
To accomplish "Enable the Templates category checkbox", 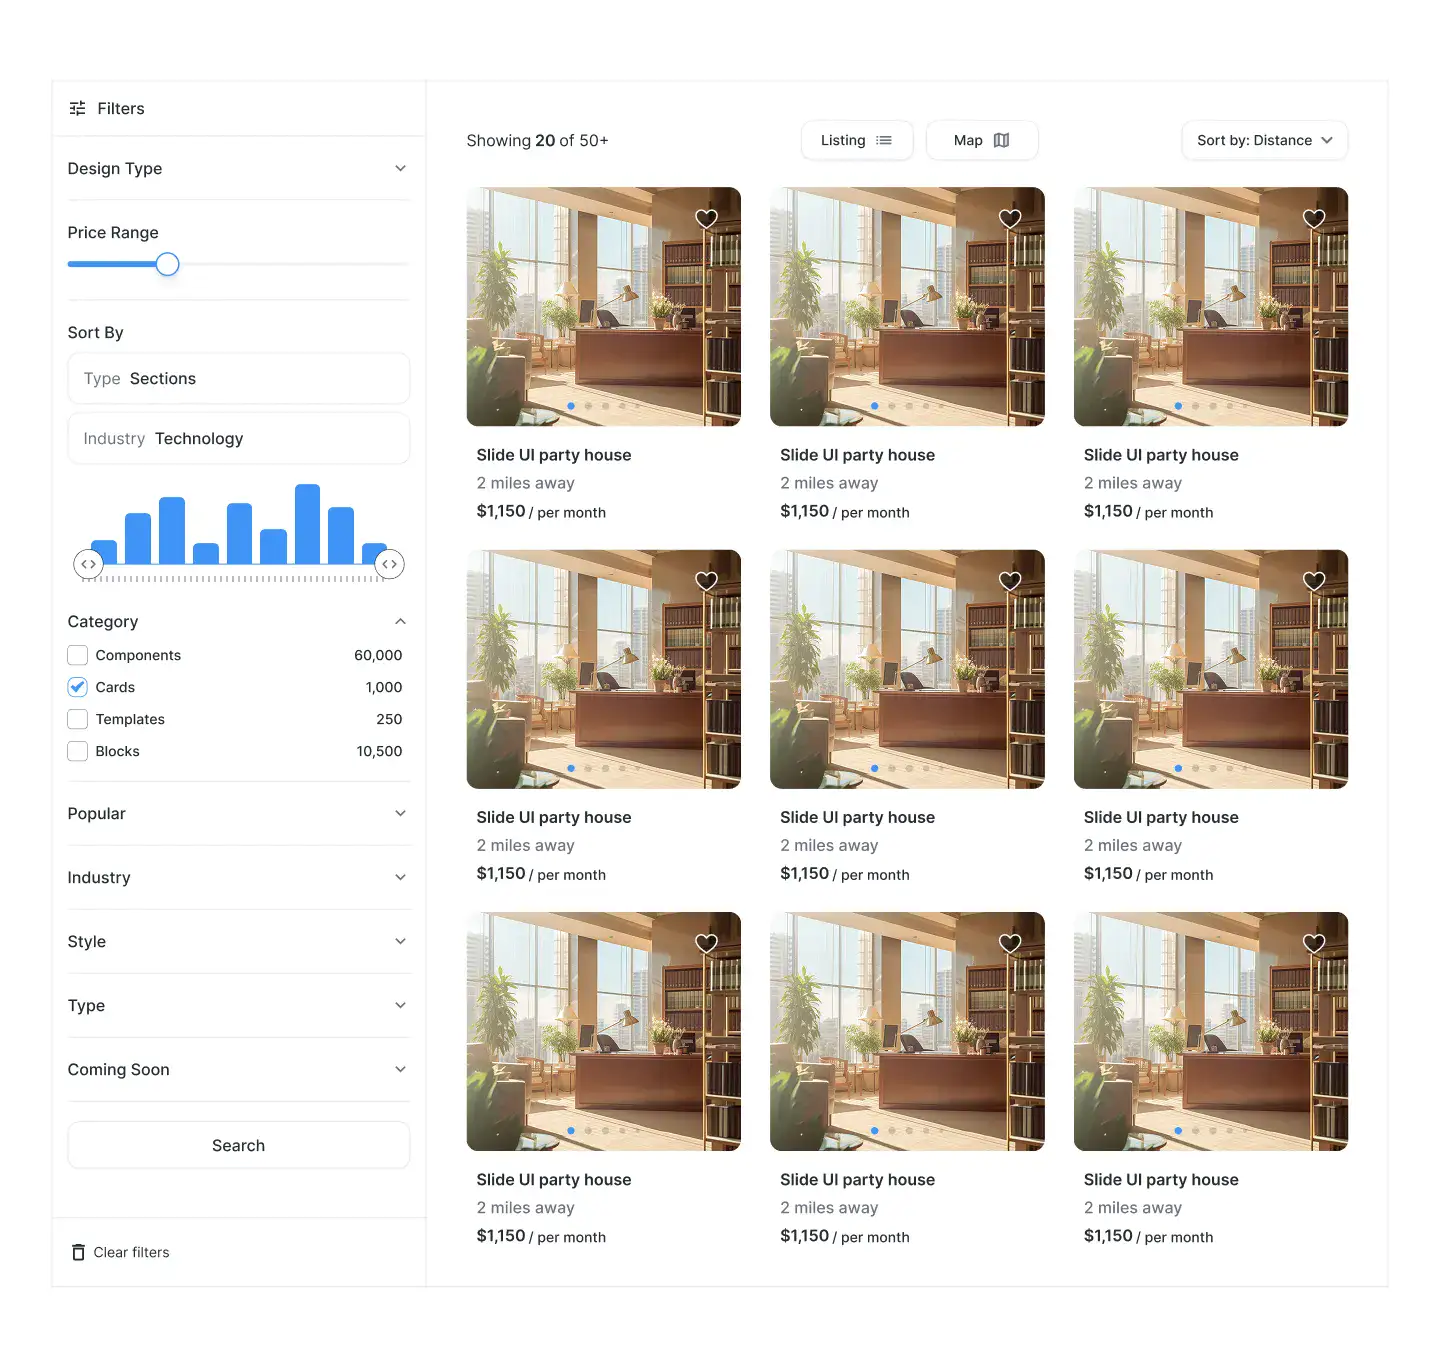I will tap(77, 719).
